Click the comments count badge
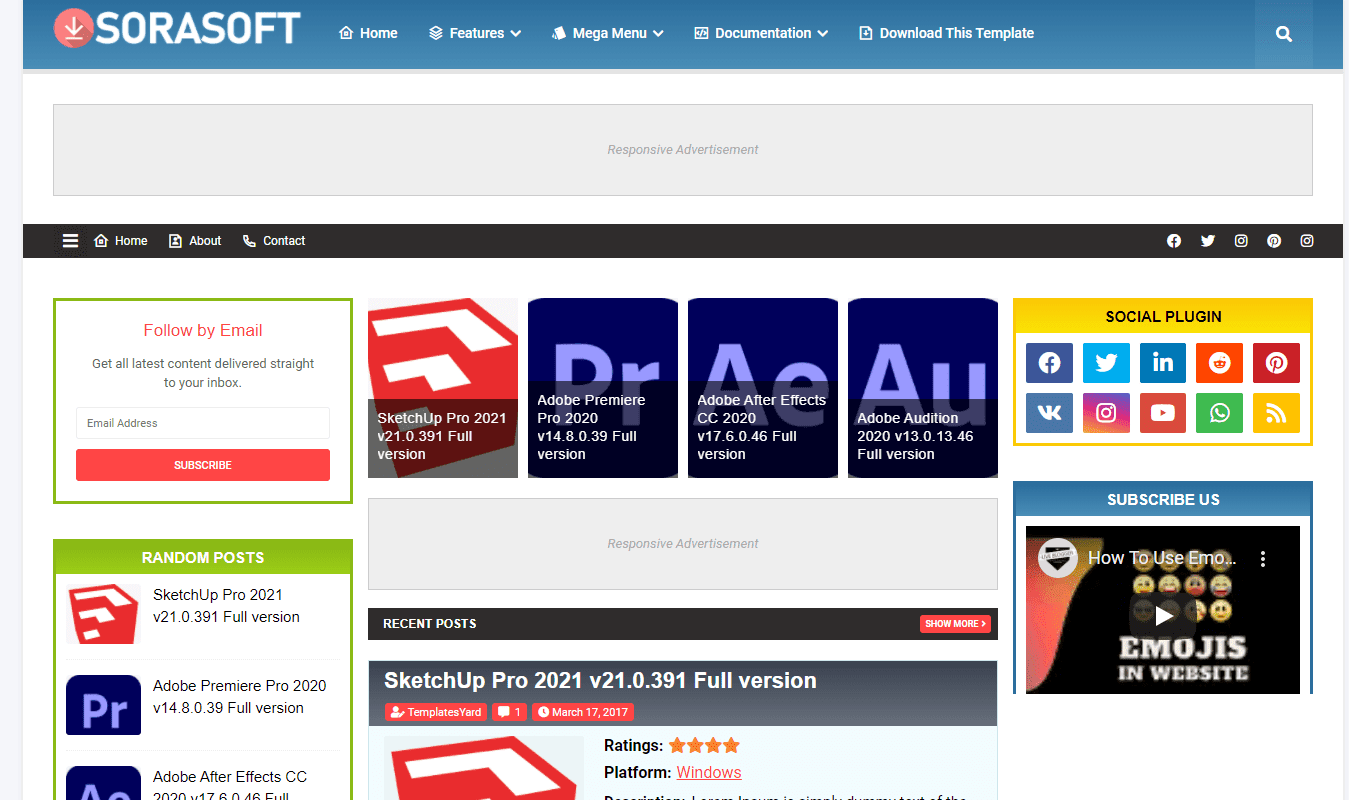 coord(509,712)
